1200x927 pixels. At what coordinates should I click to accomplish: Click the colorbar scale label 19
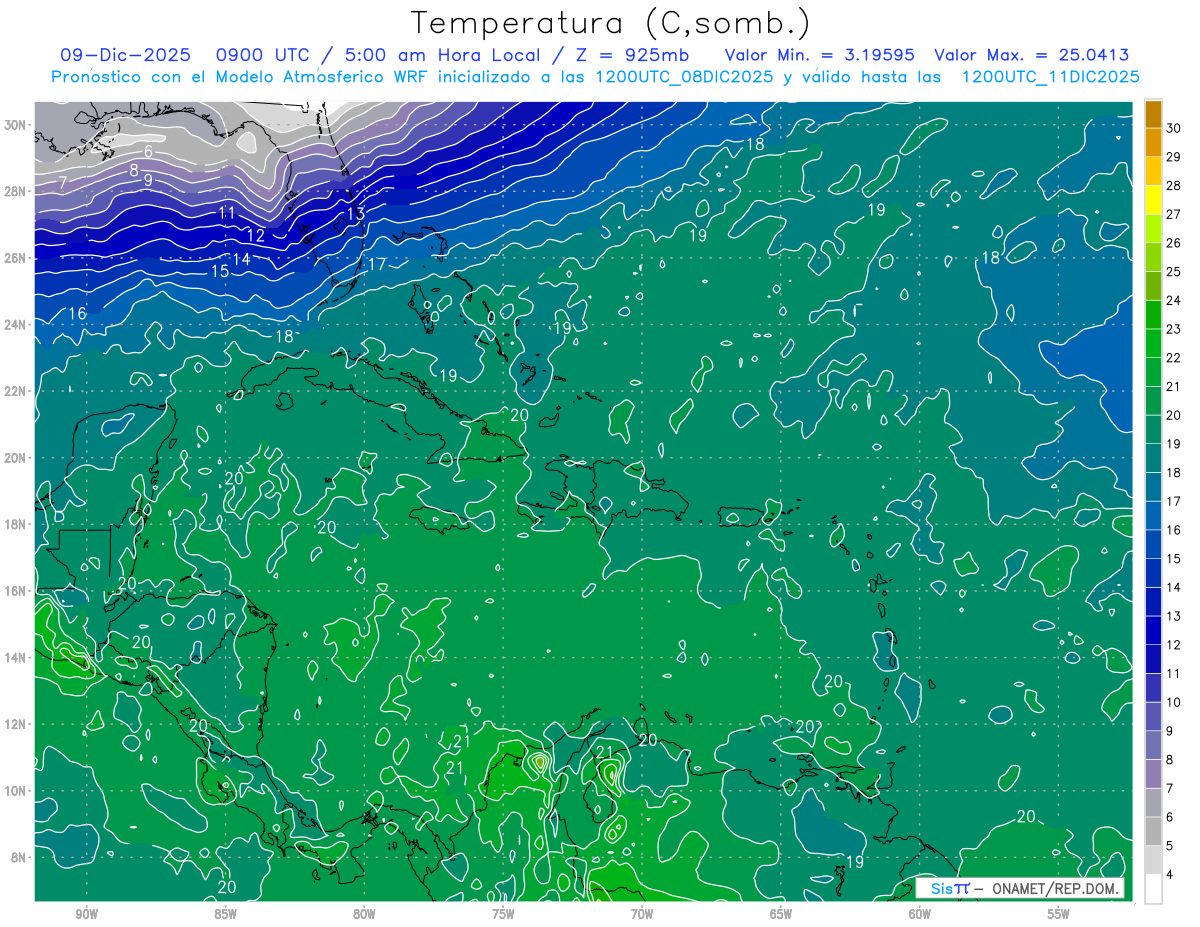pyautogui.click(x=1174, y=444)
